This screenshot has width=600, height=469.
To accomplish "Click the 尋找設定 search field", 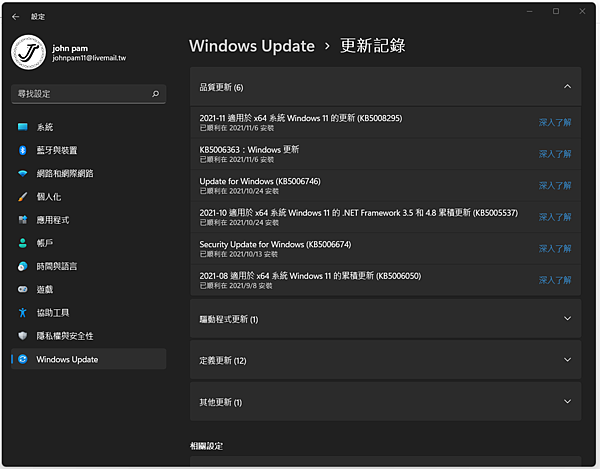I will pyautogui.click(x=88, y=94).
